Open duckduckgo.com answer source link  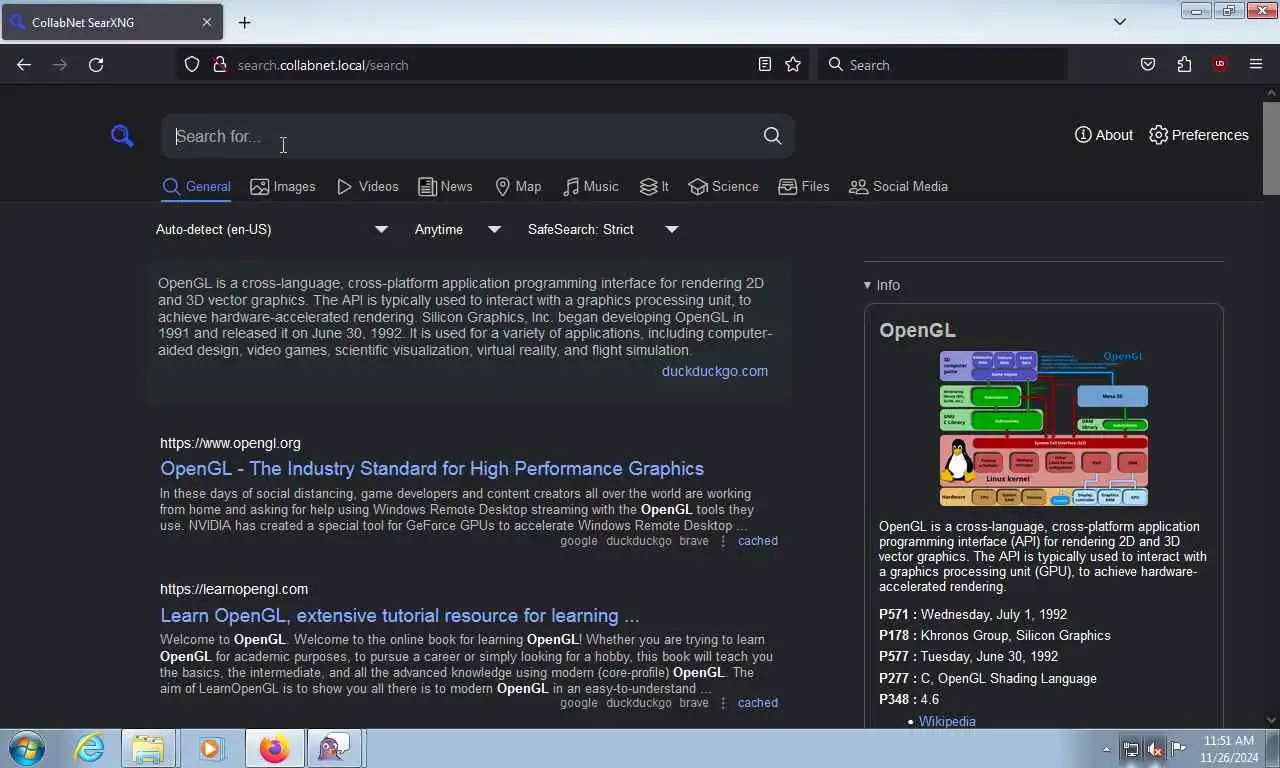tap(715, 371)
